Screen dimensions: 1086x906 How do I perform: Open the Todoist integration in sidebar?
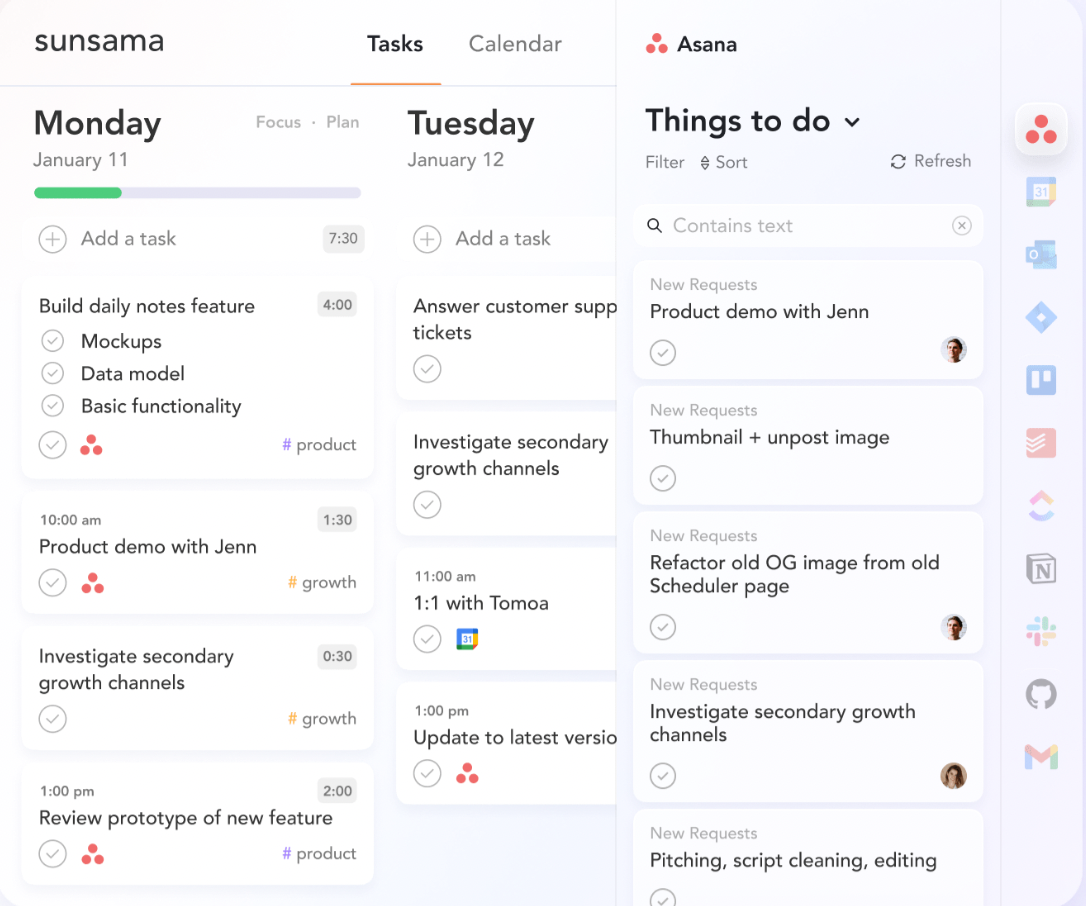pos(1041,443)
